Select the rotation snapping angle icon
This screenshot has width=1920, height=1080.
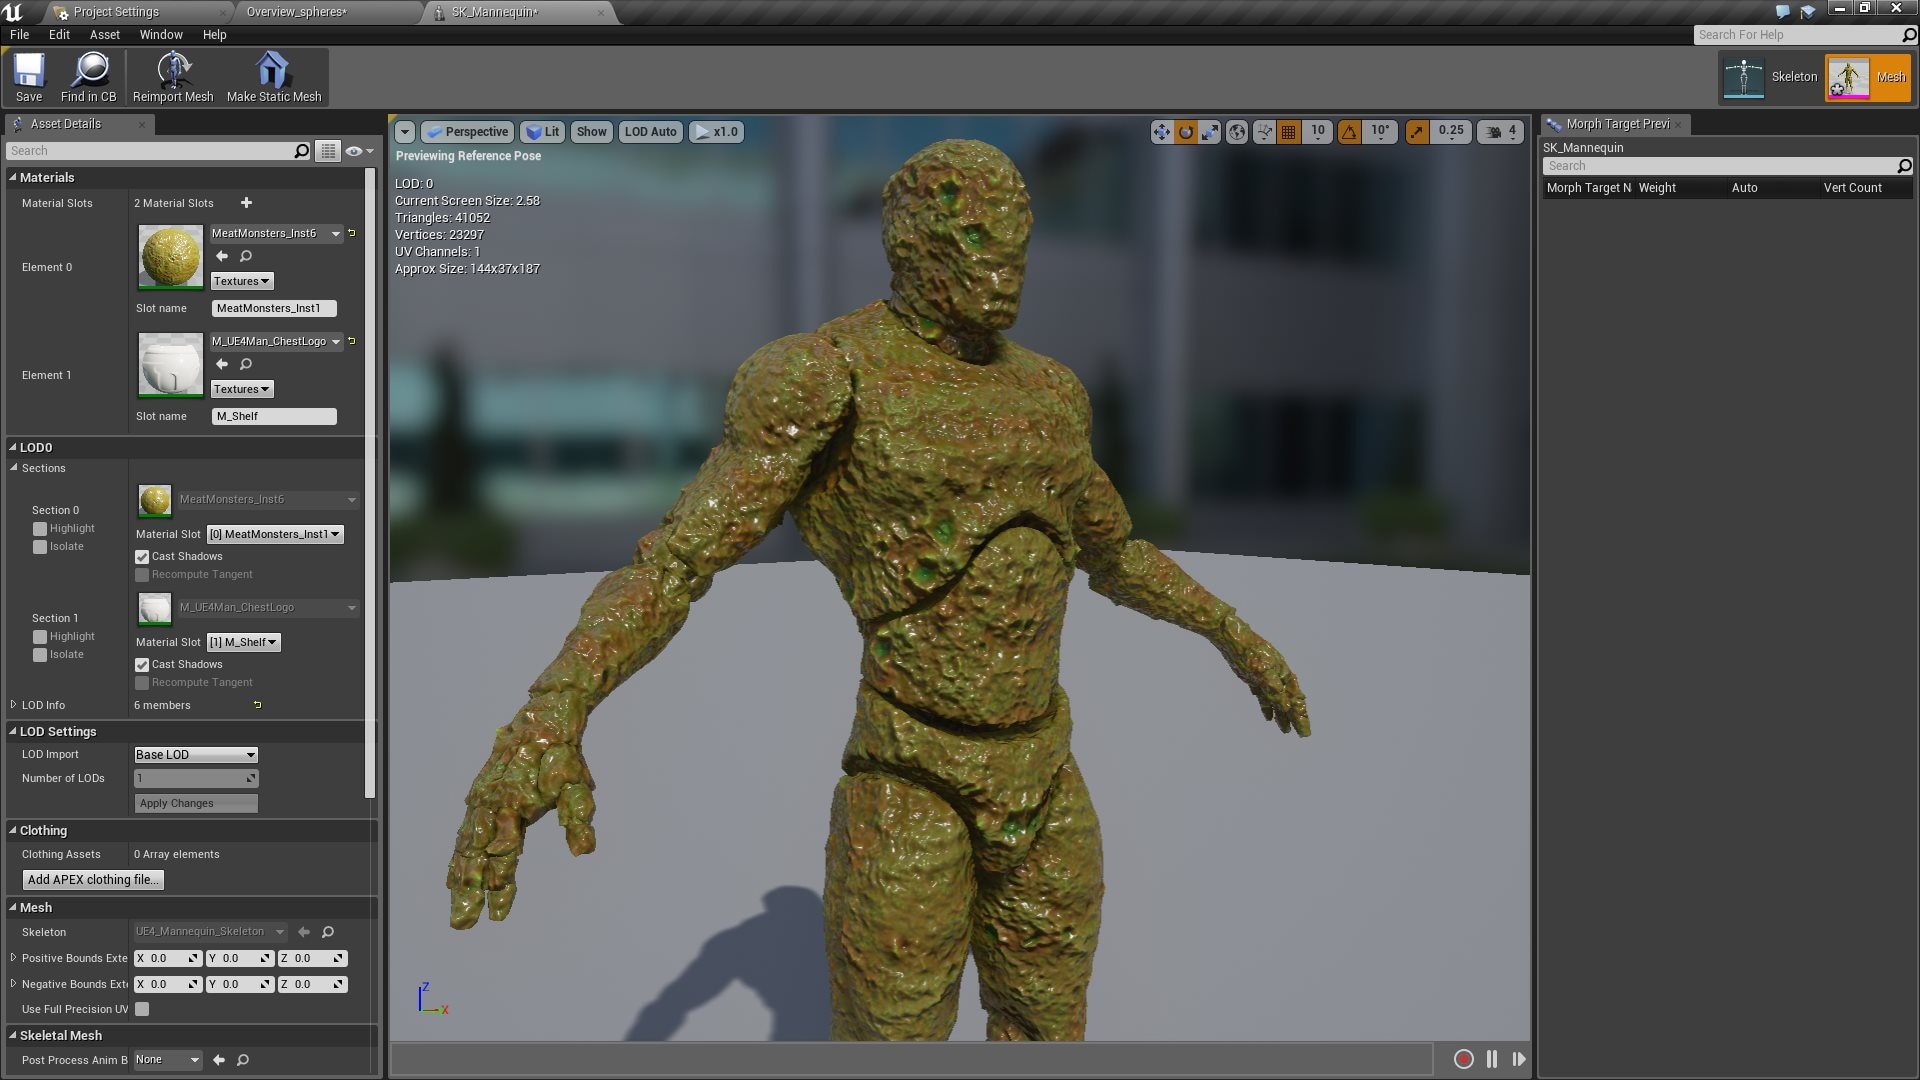(x=1350, y=131)
